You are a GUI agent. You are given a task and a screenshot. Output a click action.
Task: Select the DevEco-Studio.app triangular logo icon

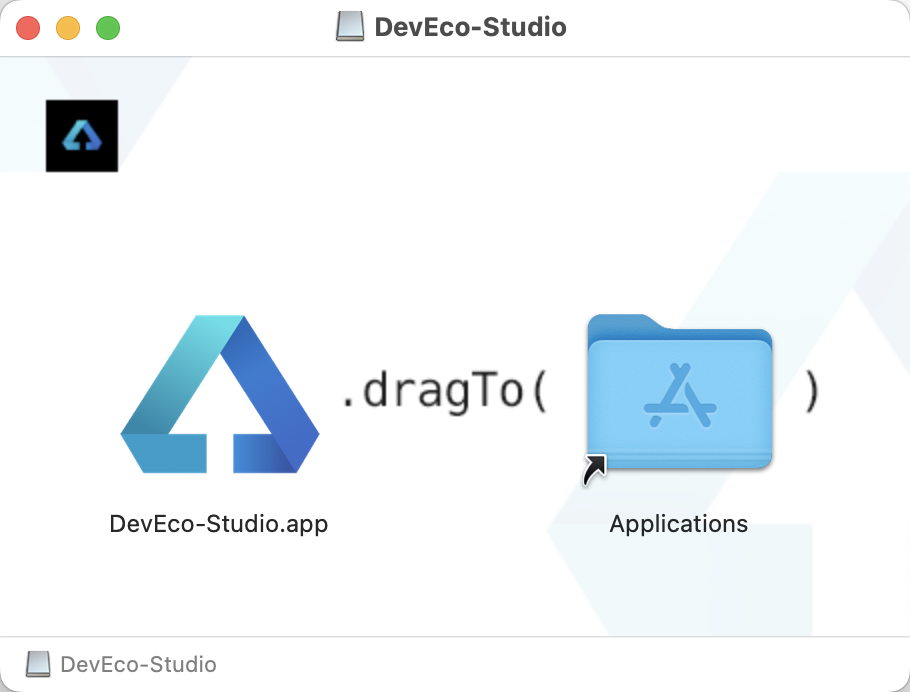point(219,394)
